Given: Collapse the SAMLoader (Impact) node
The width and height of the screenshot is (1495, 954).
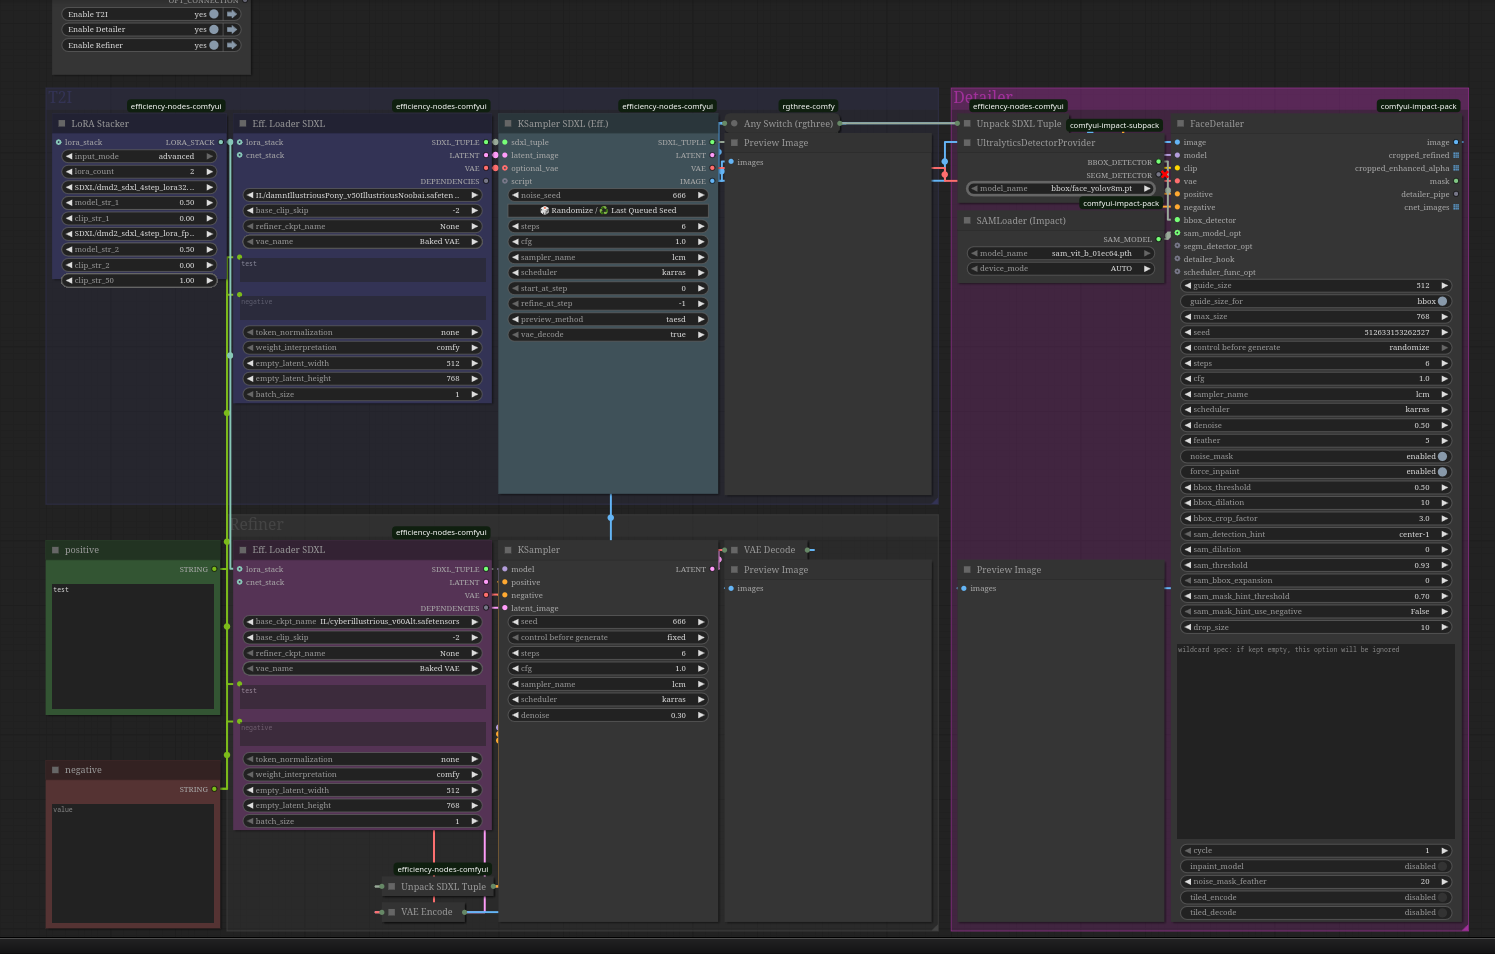Looking at the screenshot, I should [x=967, y=221].
